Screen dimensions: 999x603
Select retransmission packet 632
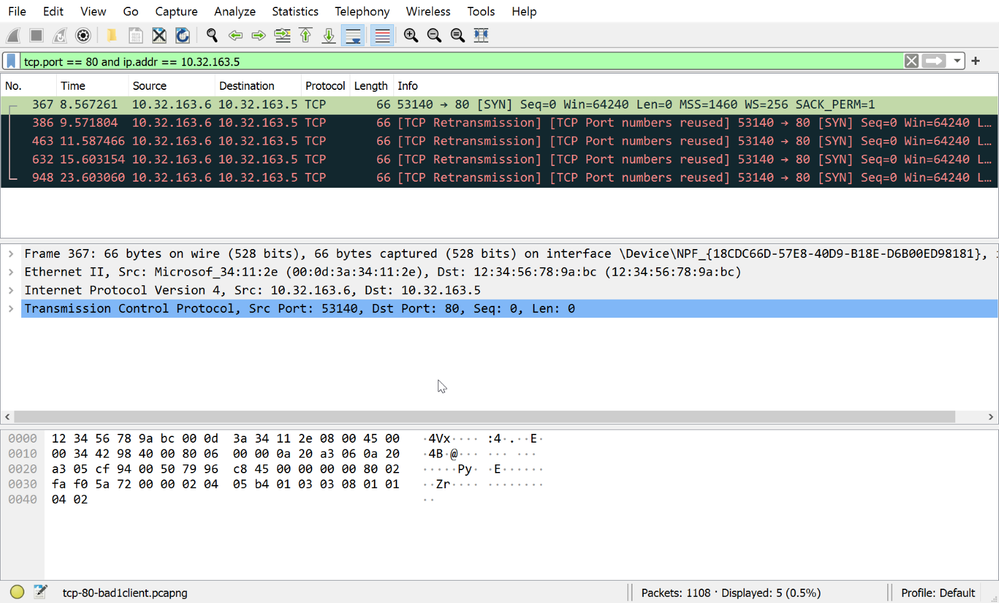[x=499, y=159]
